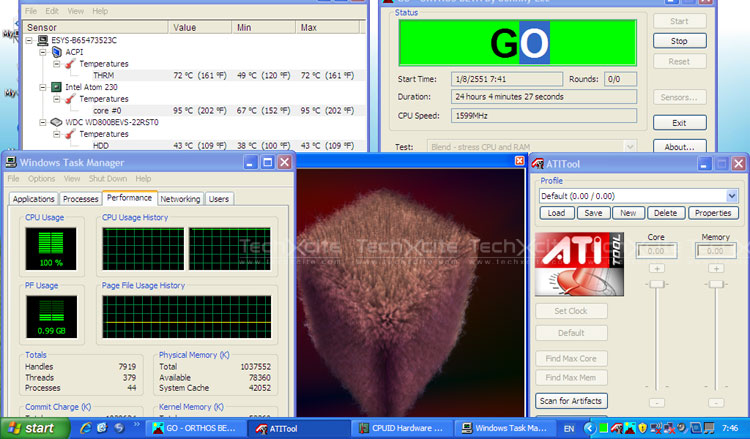Click the Max column header
This screenshot has width=750, height=439.
tap(328, 27)
